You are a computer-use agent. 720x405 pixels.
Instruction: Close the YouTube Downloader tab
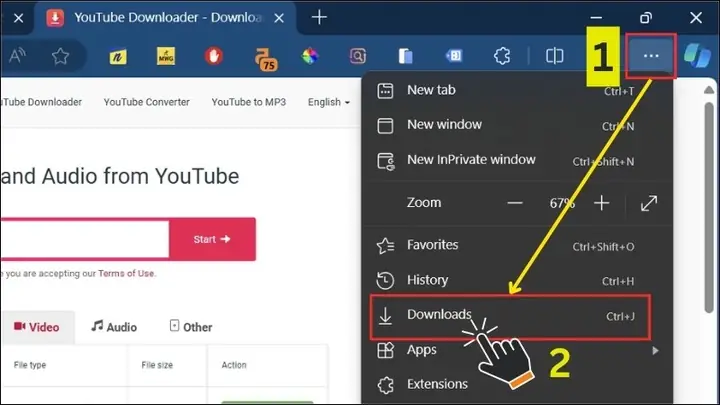coord(279,18)
